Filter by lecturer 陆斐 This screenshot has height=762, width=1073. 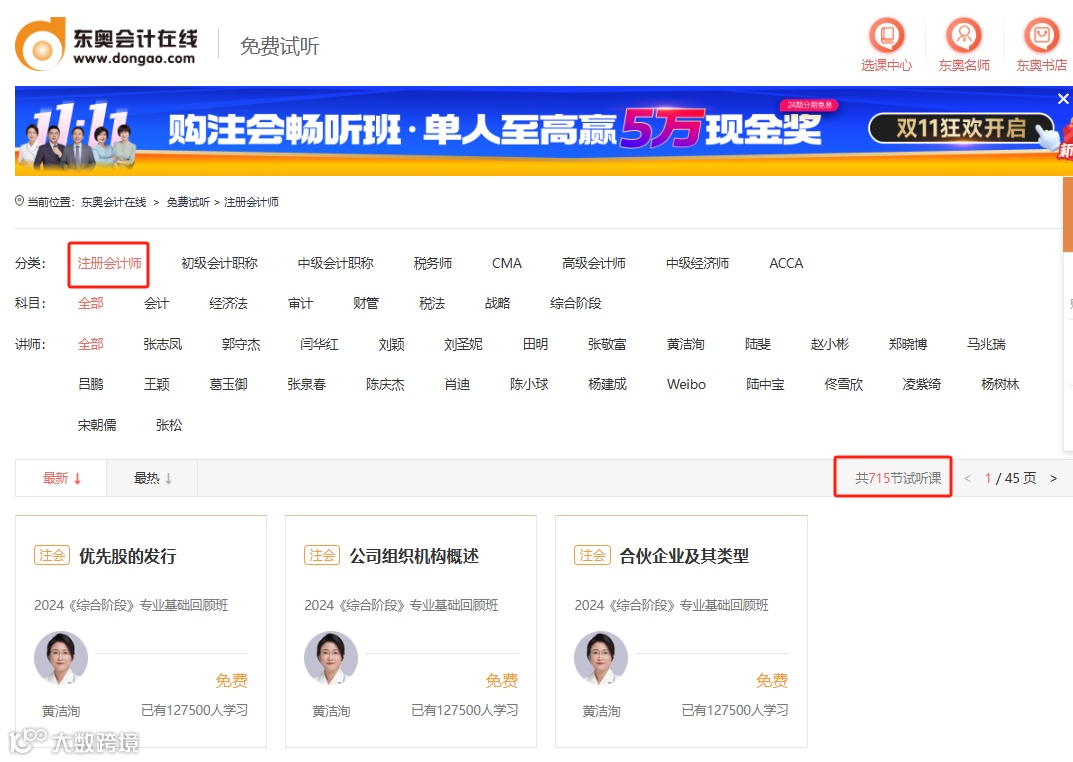tap(758, 344)
